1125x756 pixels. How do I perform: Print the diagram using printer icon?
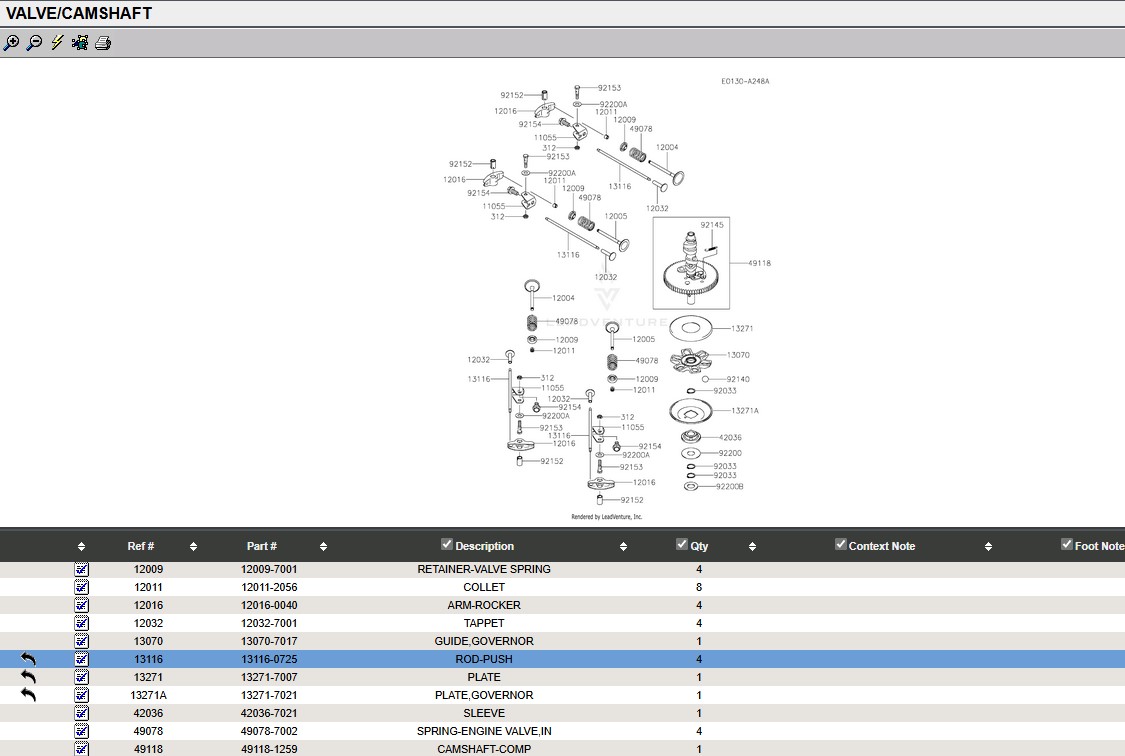point(103,43)
